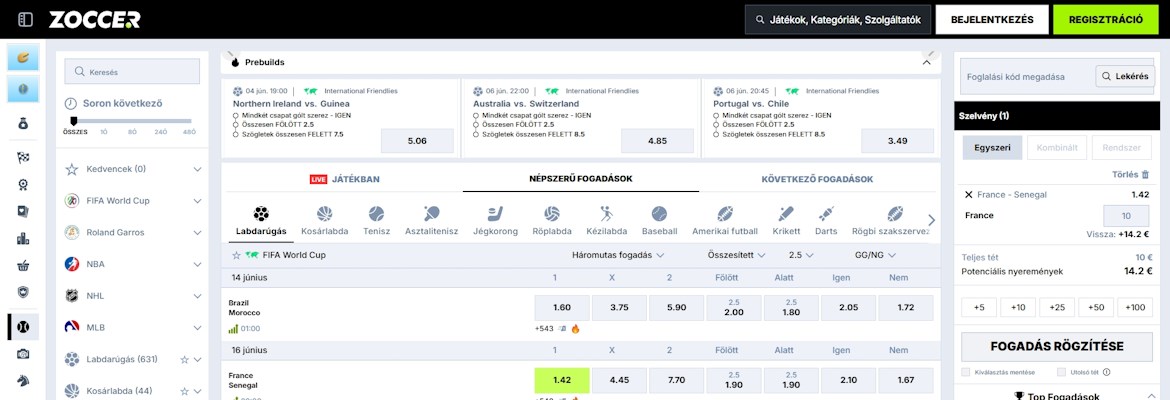Add stake with the +100 button
The height and width of the screenshot is (400, 1170).
coord(1134,307)
